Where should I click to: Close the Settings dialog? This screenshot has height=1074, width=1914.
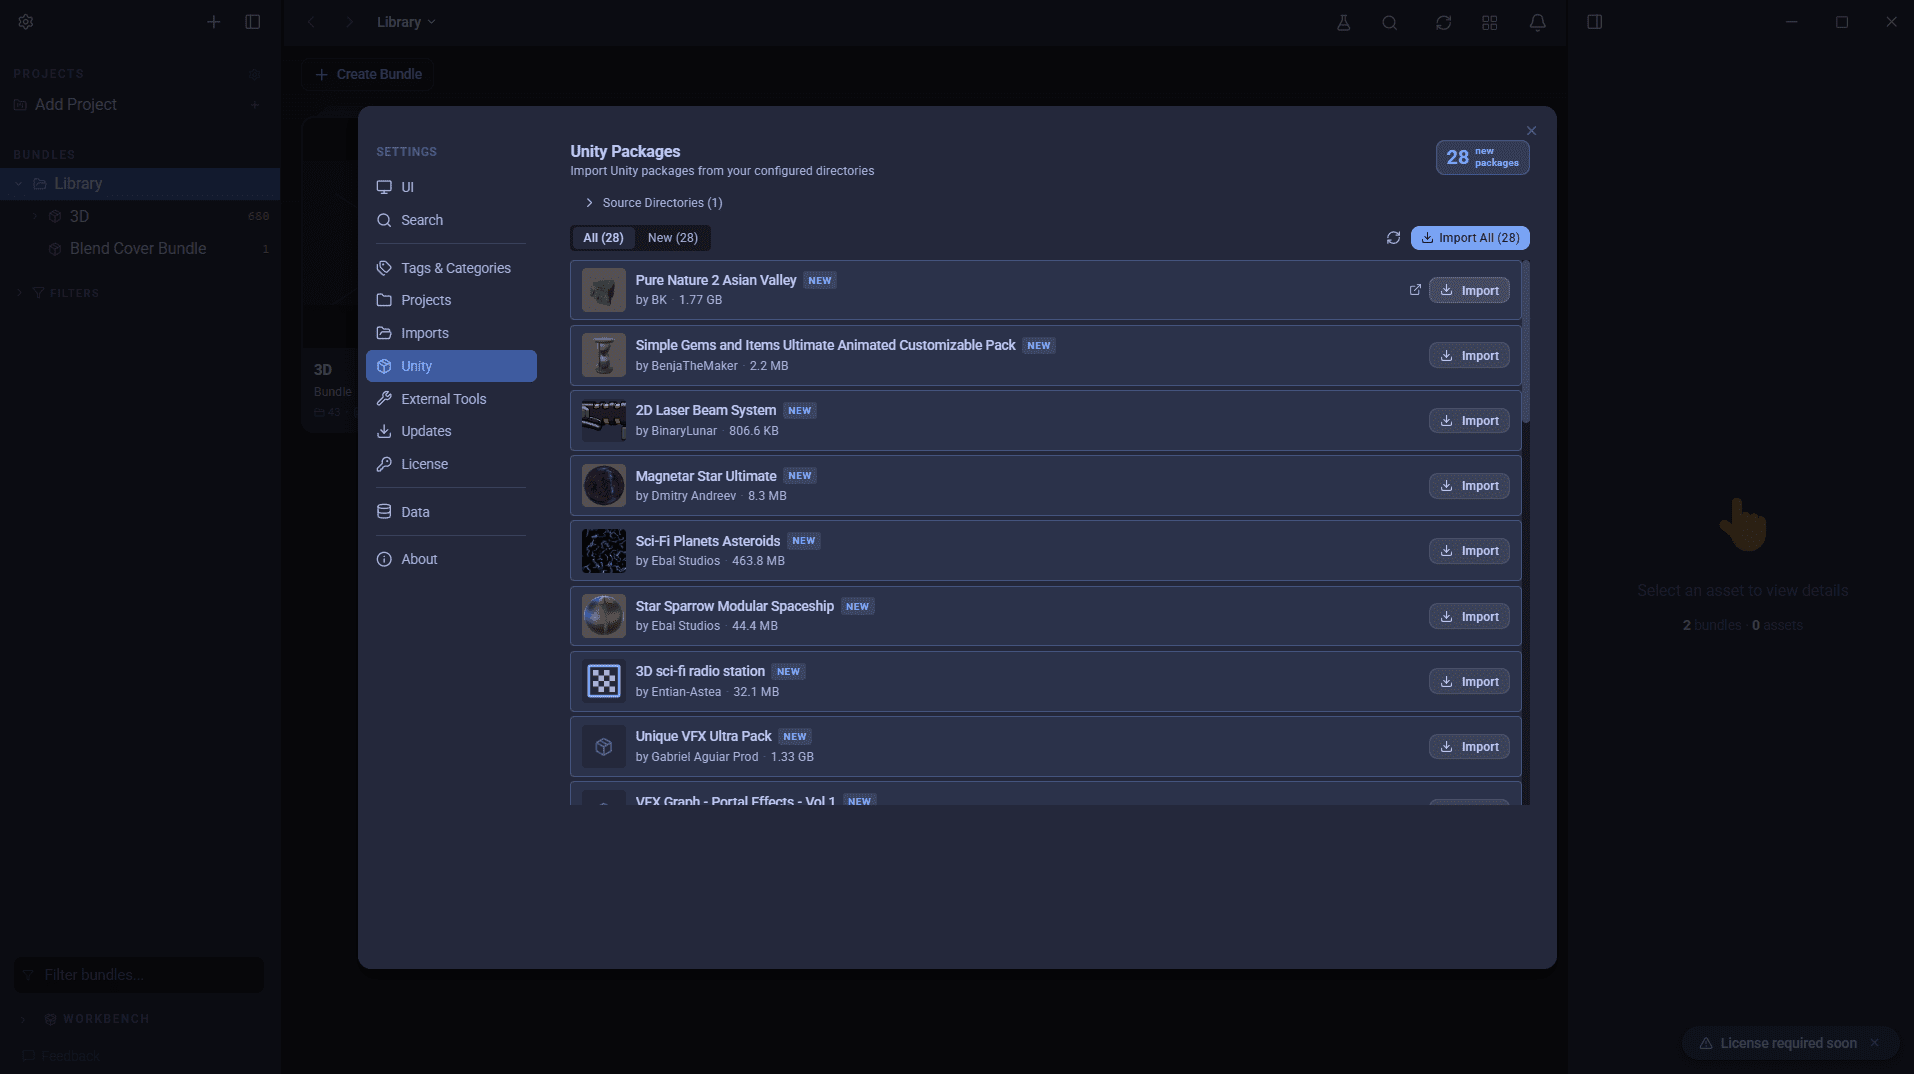(1531, 131)
